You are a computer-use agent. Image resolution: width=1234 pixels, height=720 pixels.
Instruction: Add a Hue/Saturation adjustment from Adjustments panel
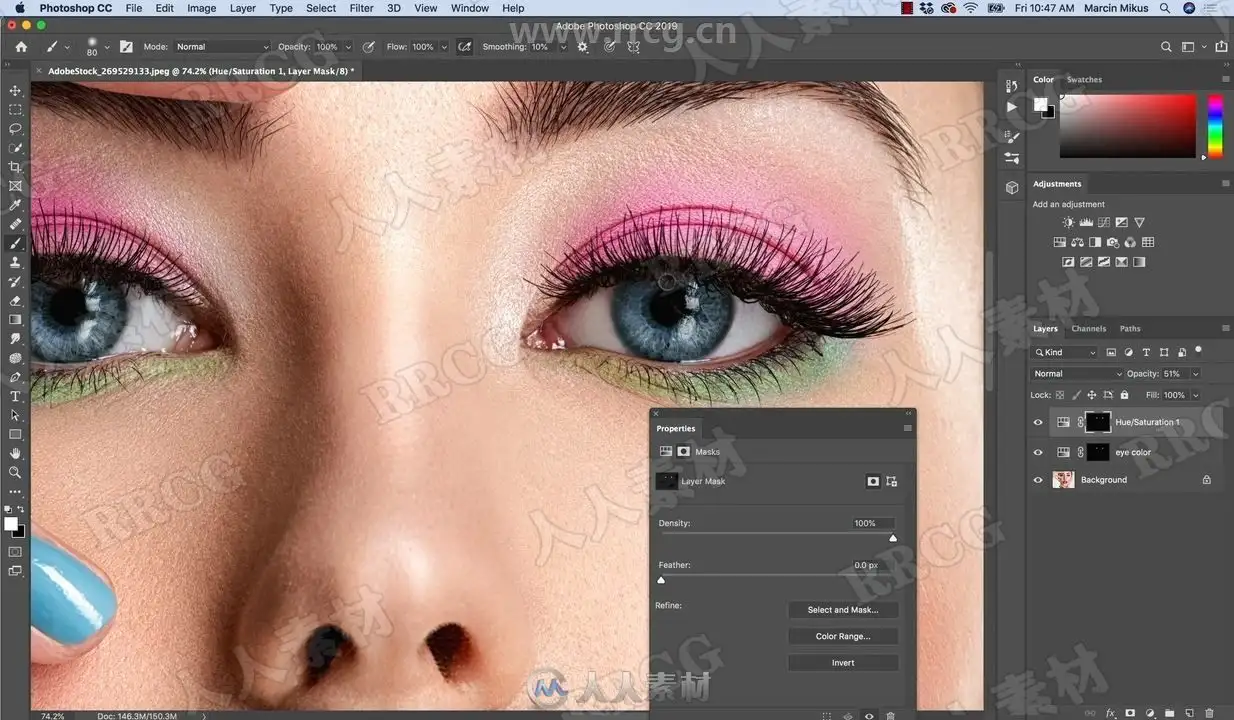click(x=1059, y=242)
